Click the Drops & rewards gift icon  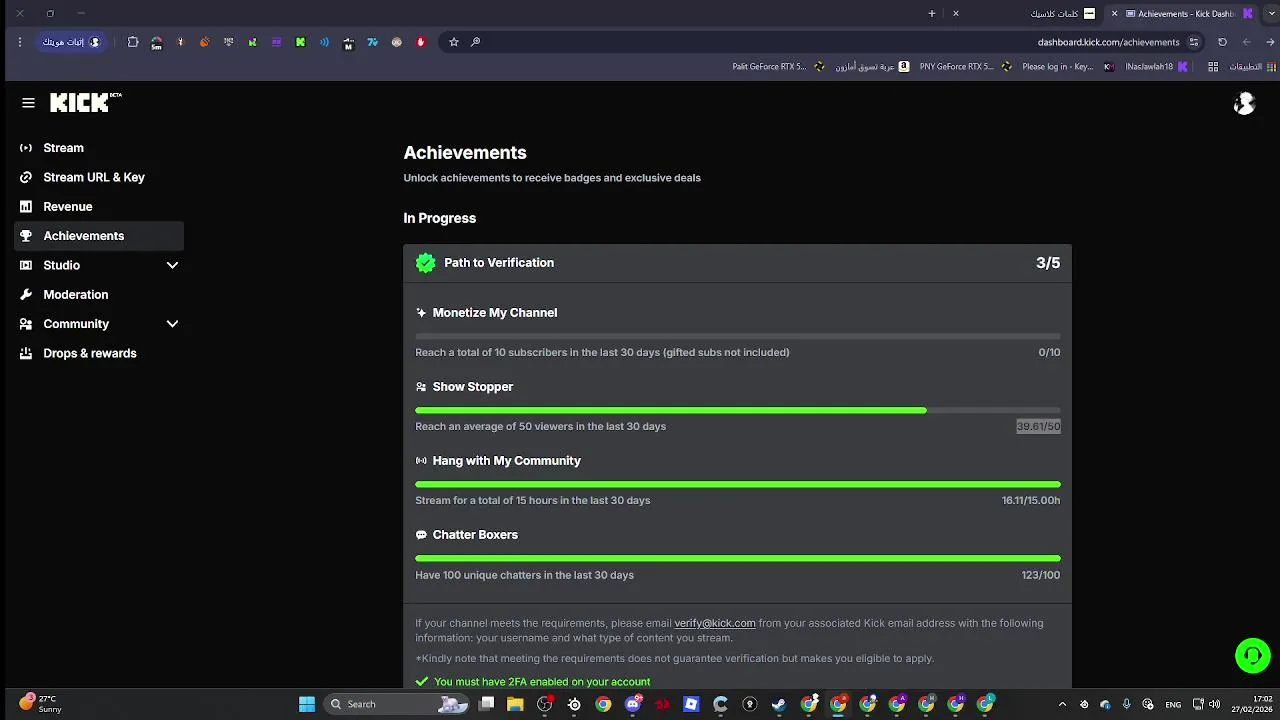click(26, 353)
